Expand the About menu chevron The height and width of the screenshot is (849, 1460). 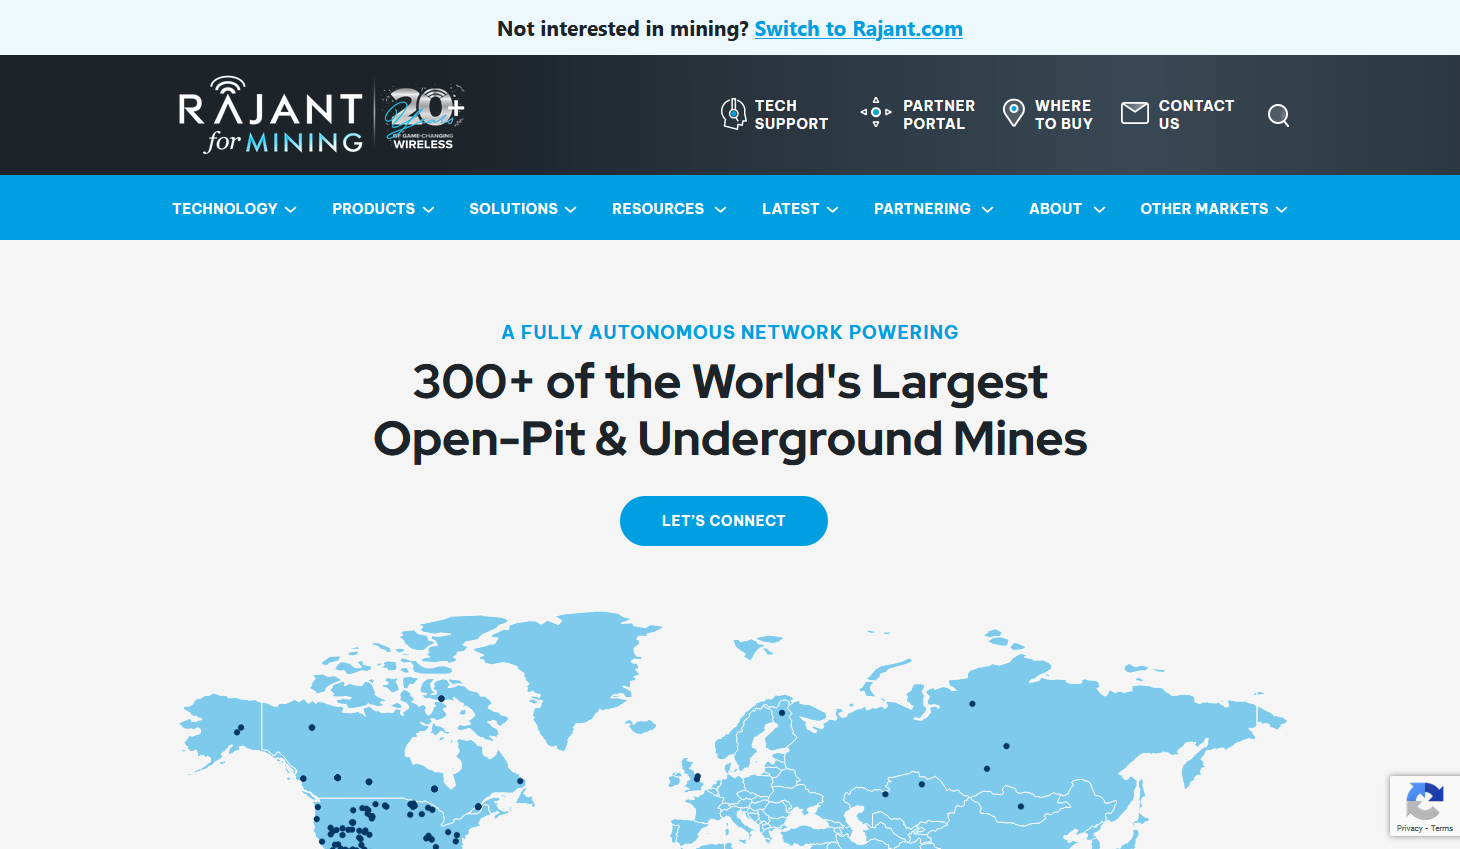pos(1099,209)
